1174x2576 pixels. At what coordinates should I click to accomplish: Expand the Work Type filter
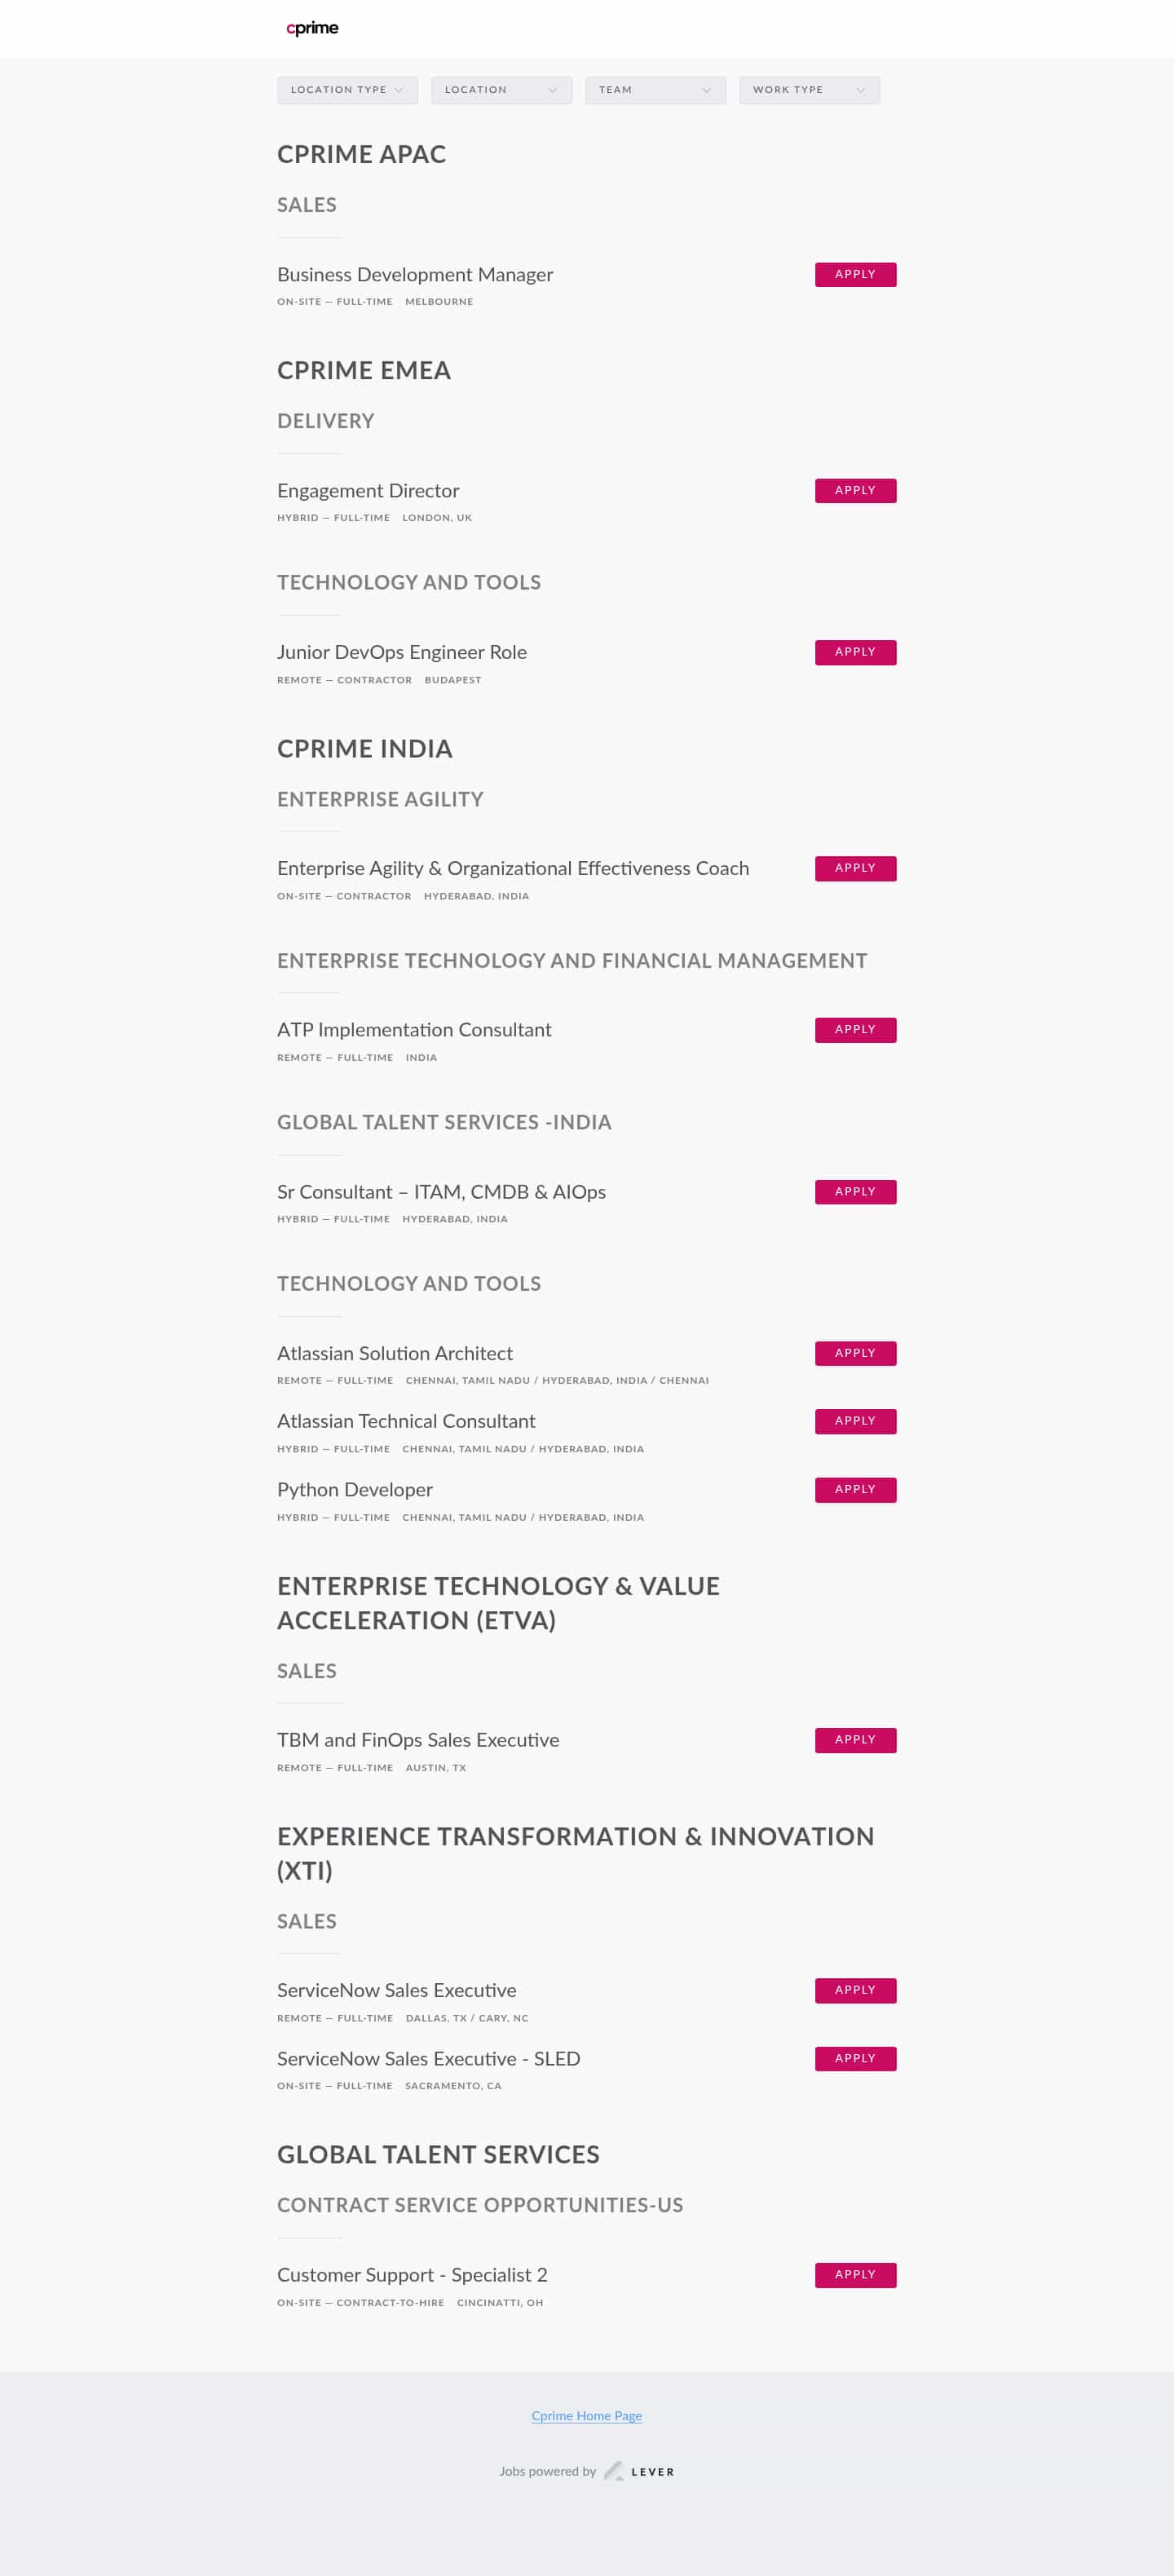coord(809,90)
